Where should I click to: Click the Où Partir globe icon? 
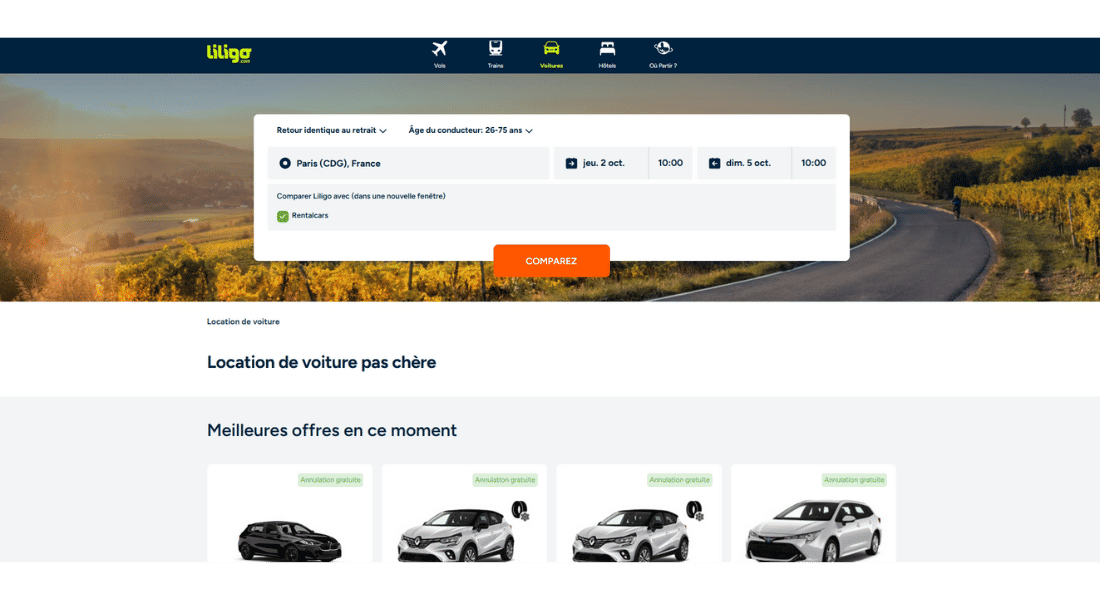point(663,49)
